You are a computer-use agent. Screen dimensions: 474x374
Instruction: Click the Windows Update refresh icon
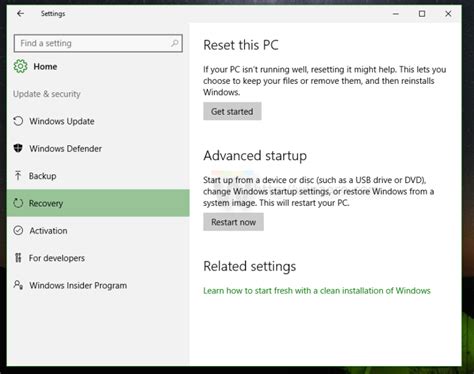point(18,121)
